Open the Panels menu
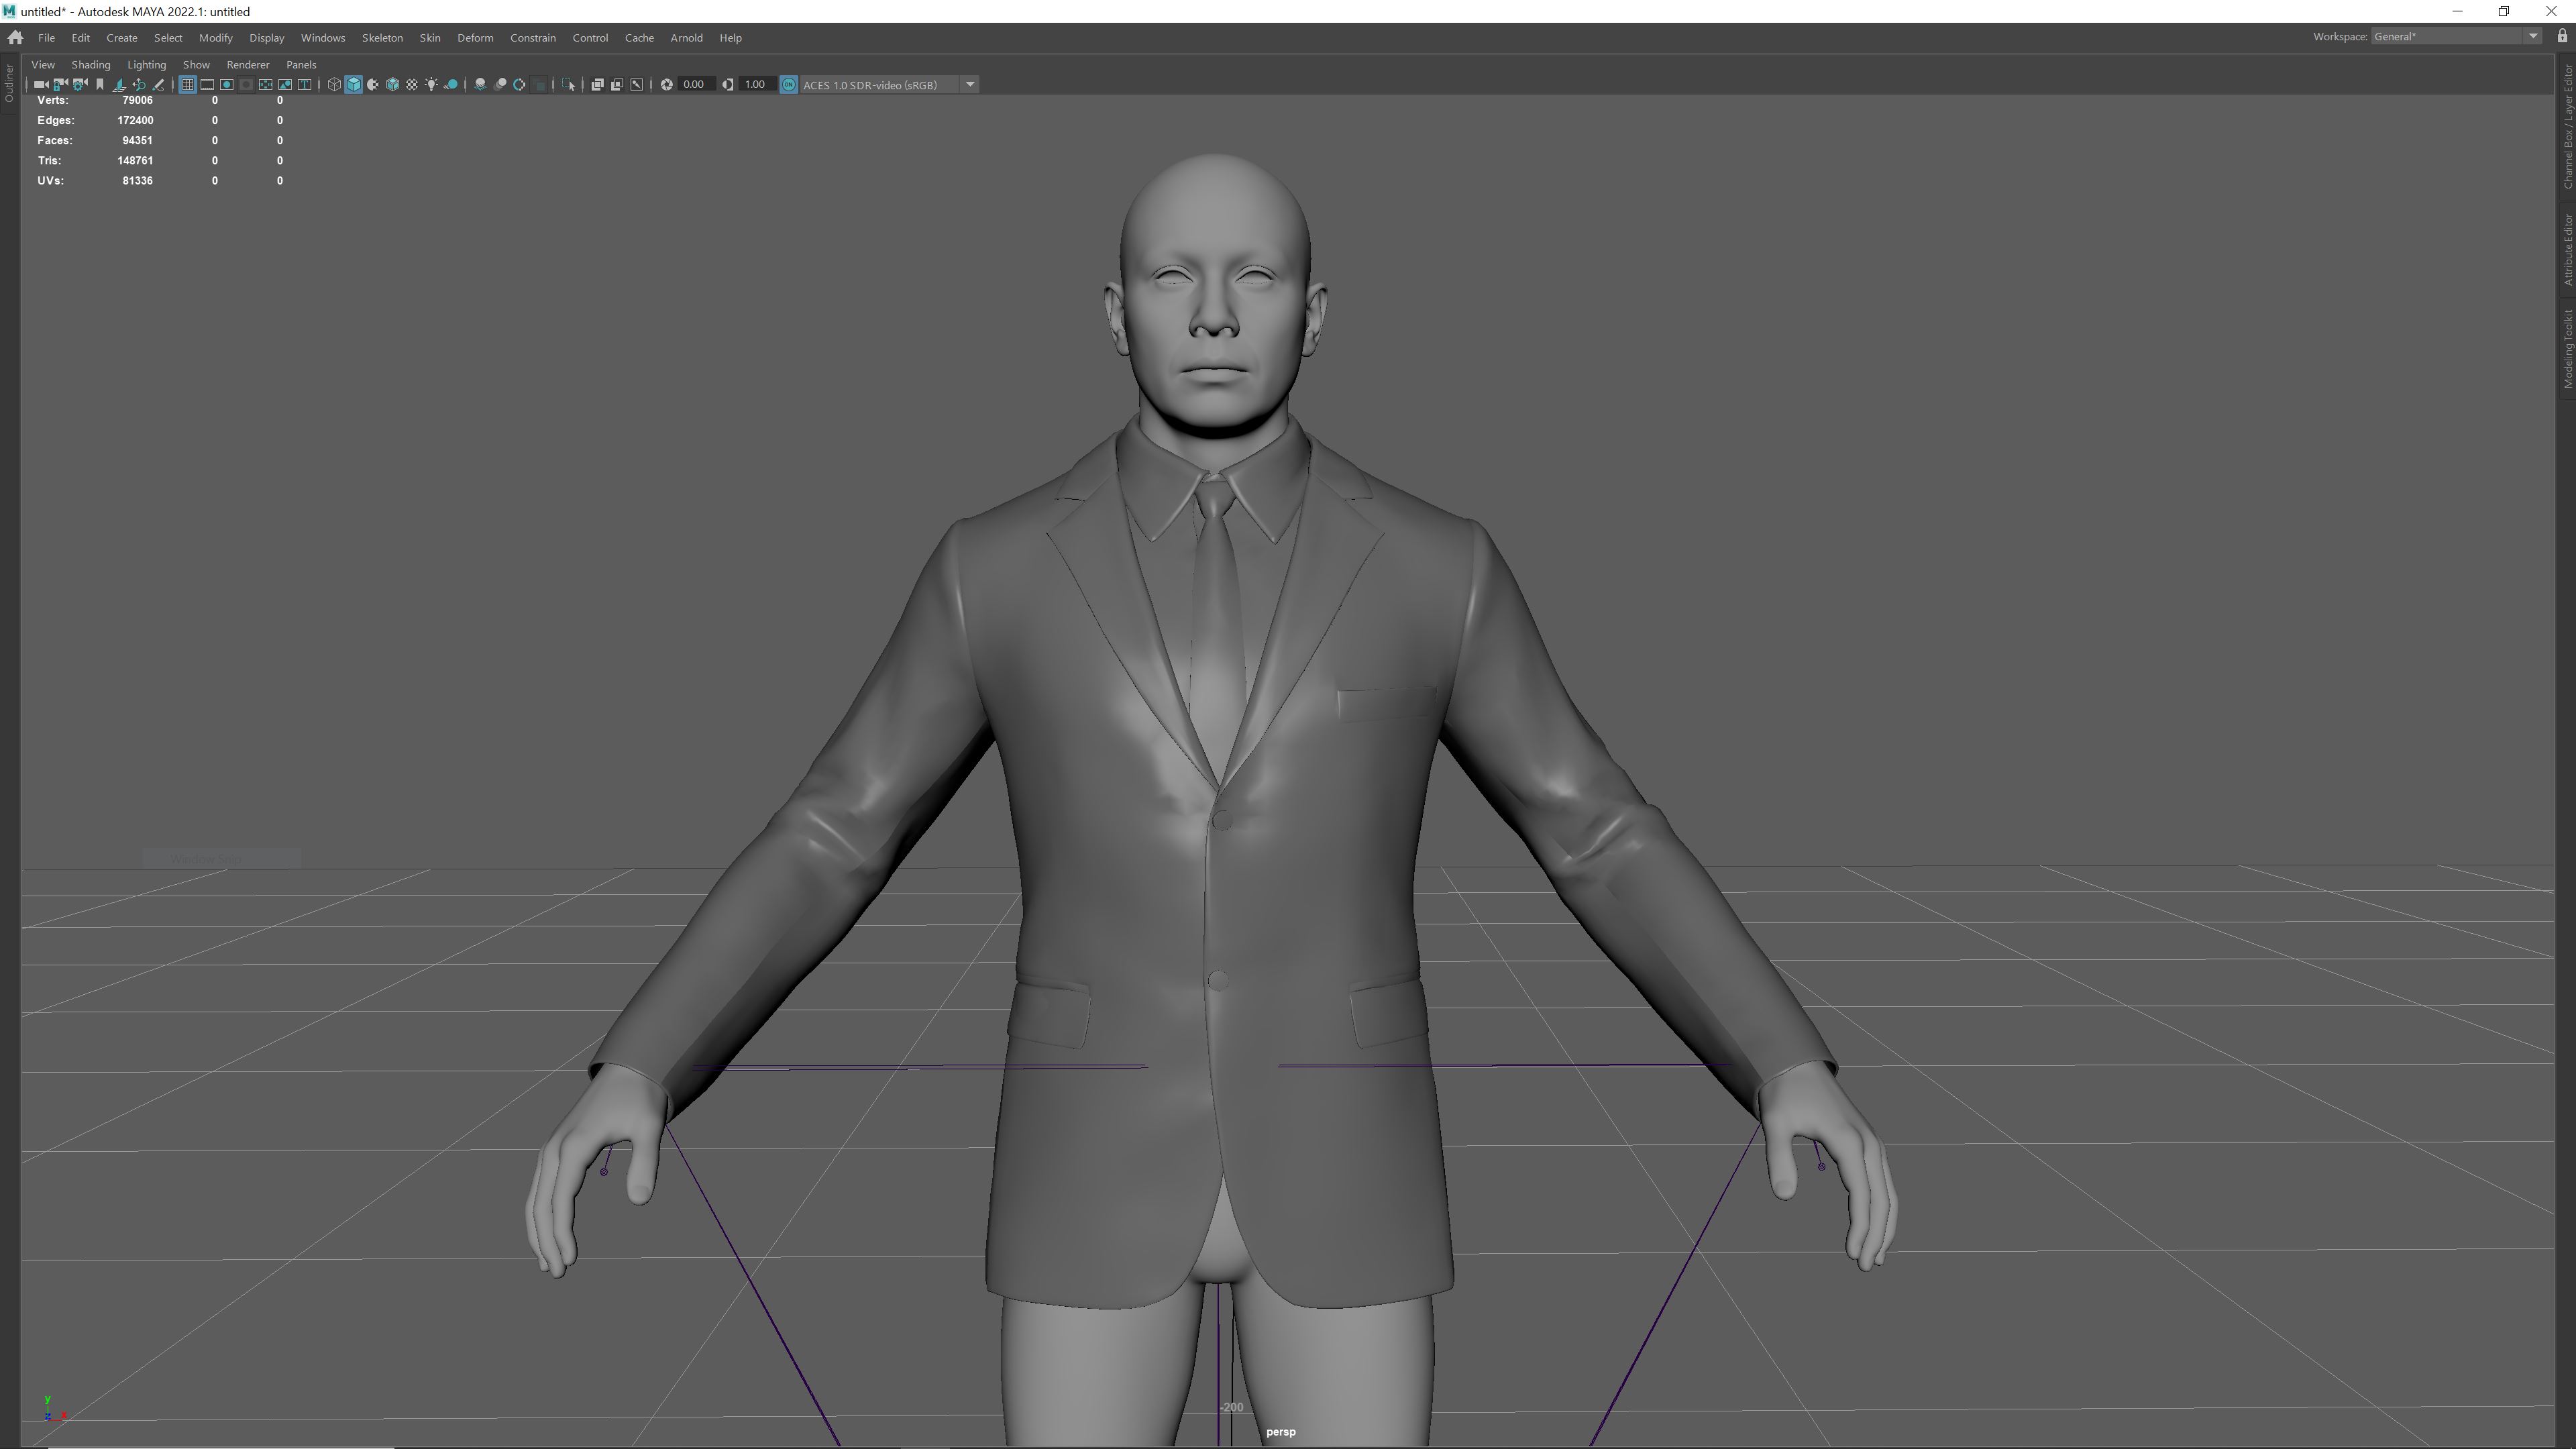 click(x=301, y=64)
